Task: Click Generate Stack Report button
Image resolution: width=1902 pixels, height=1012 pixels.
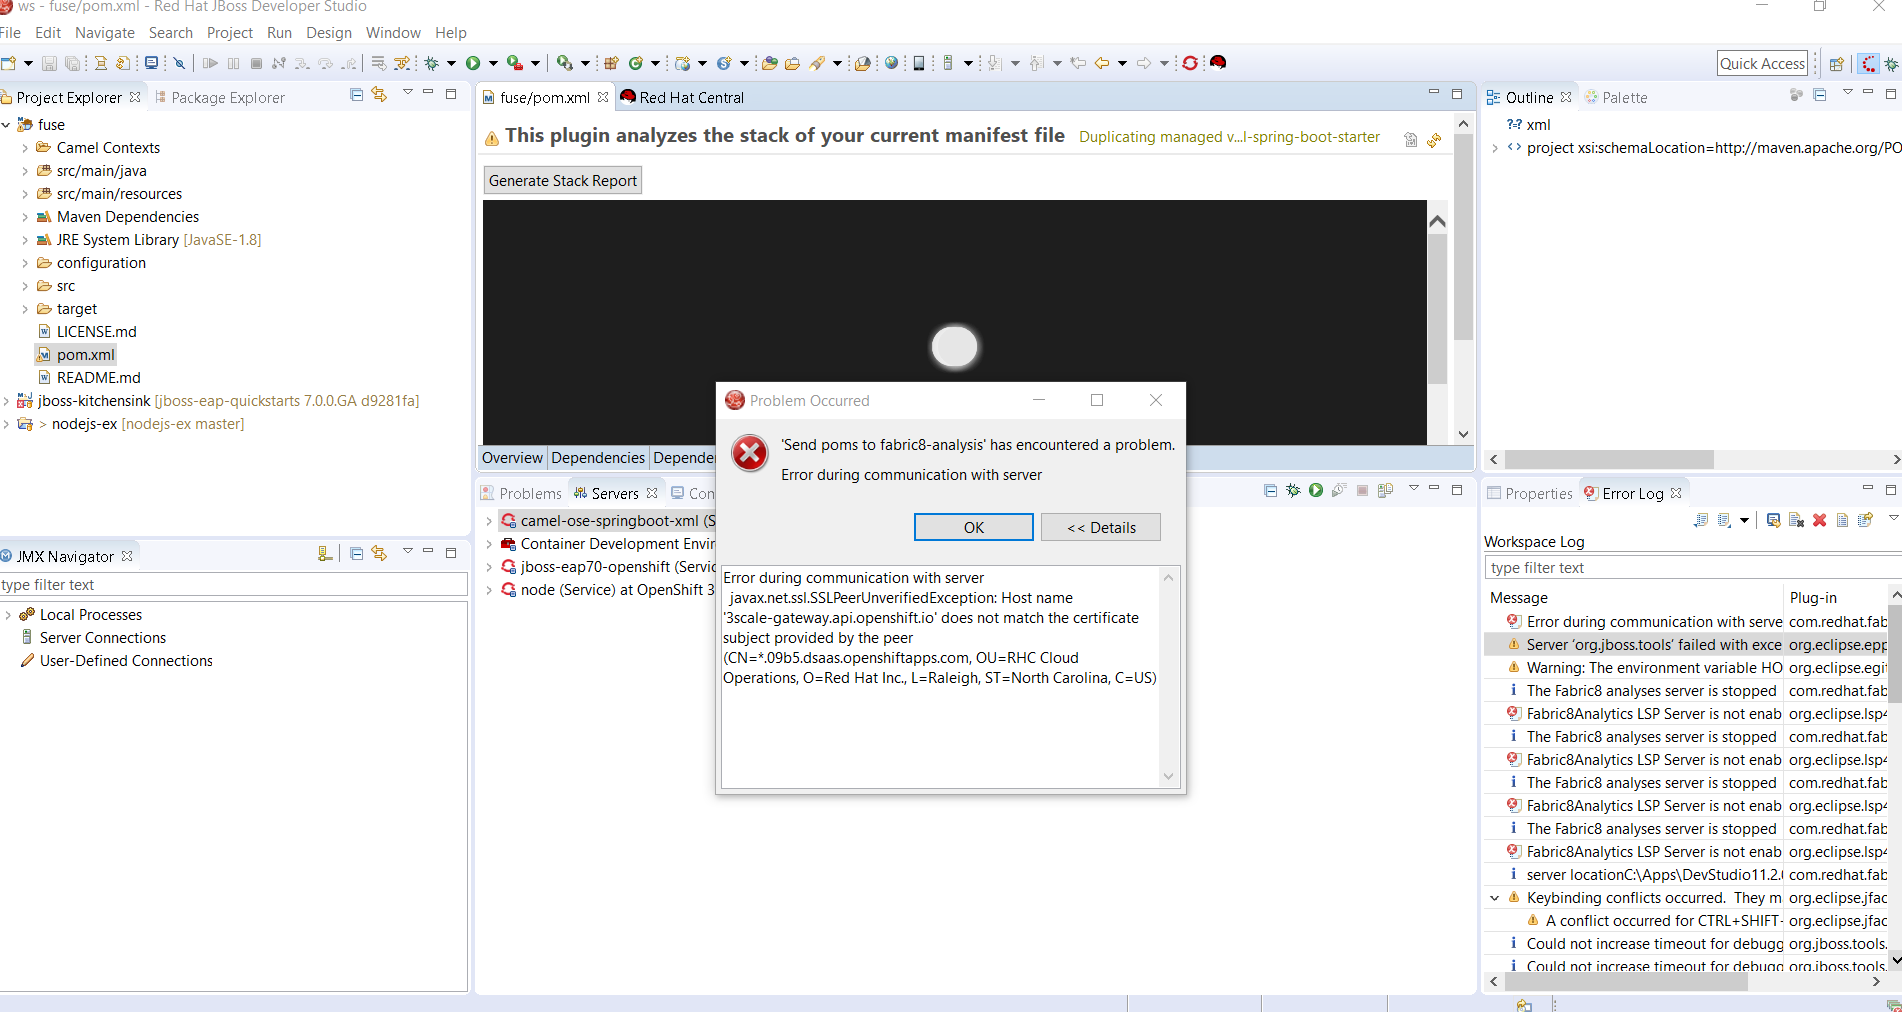Action: pyautogui.click(x=563, y=181)
